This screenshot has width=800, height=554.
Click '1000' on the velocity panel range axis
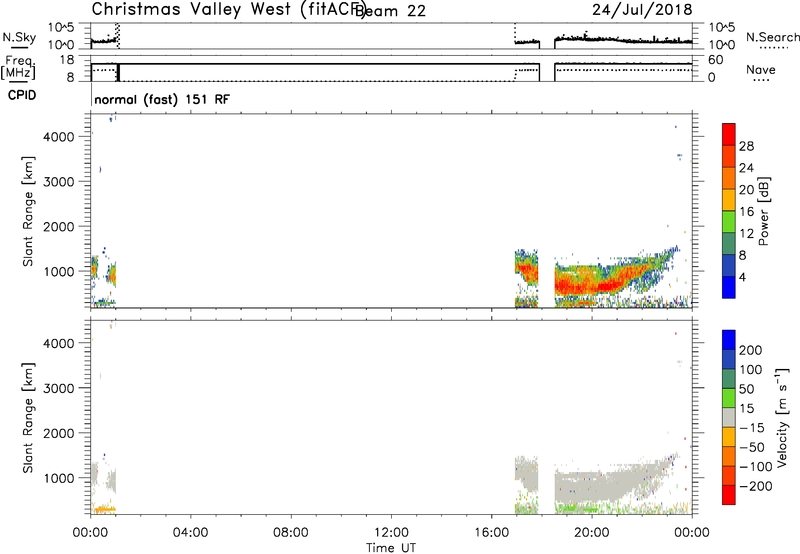(x=58, y=478)
